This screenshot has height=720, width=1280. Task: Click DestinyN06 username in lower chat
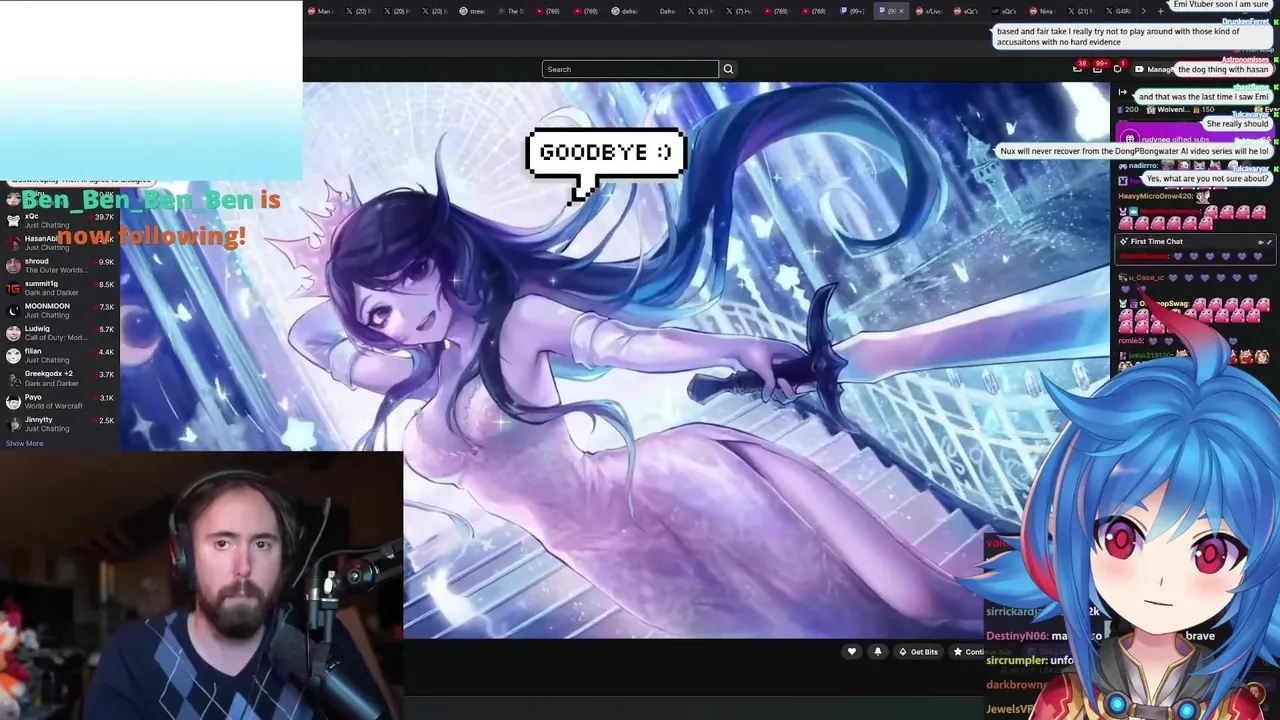pos(1016,636)
